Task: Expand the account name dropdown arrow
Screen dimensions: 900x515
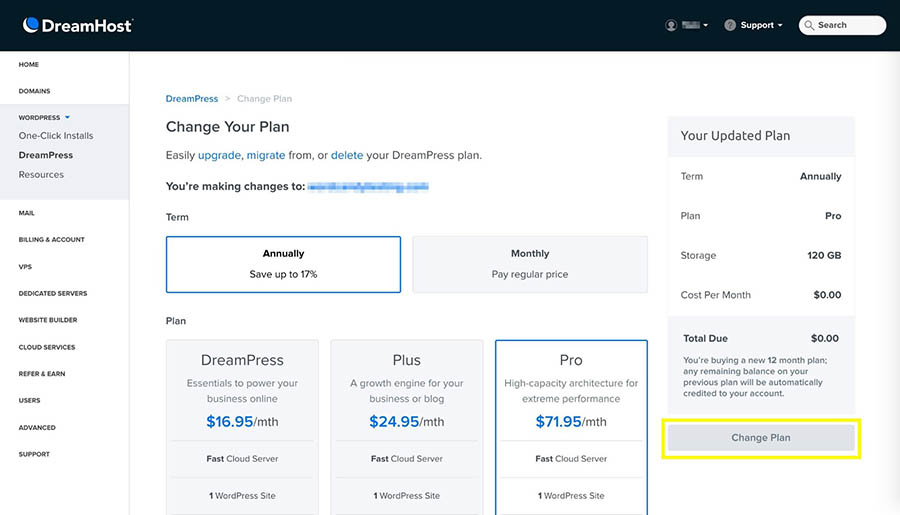Action: 705,25
